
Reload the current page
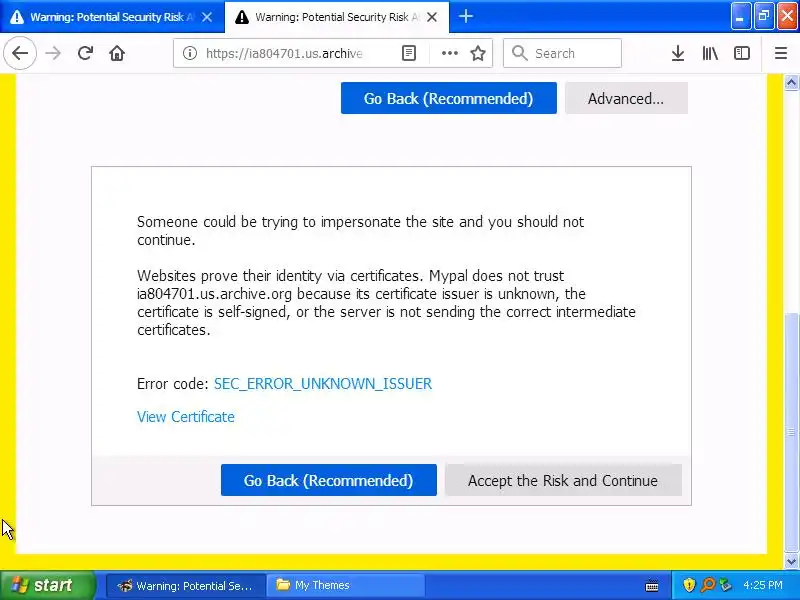point(85,53)
